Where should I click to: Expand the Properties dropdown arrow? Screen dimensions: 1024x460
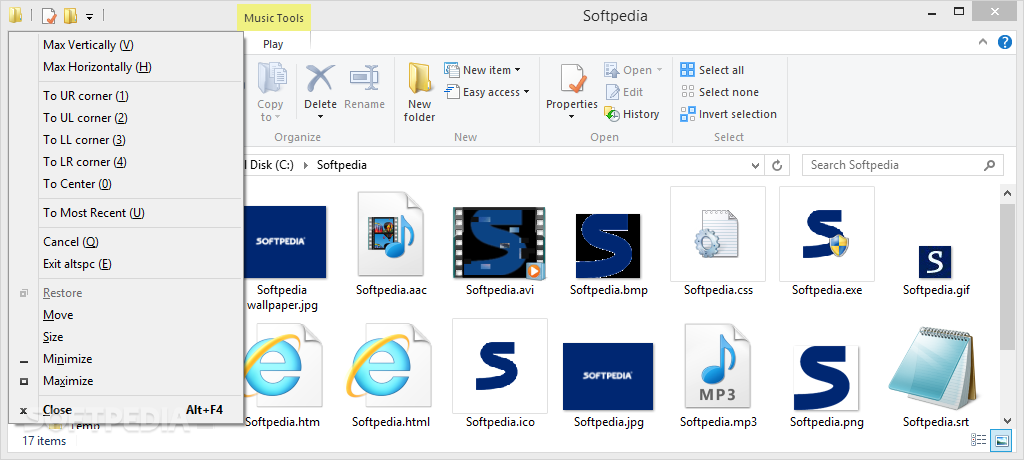tap(572, 117)
